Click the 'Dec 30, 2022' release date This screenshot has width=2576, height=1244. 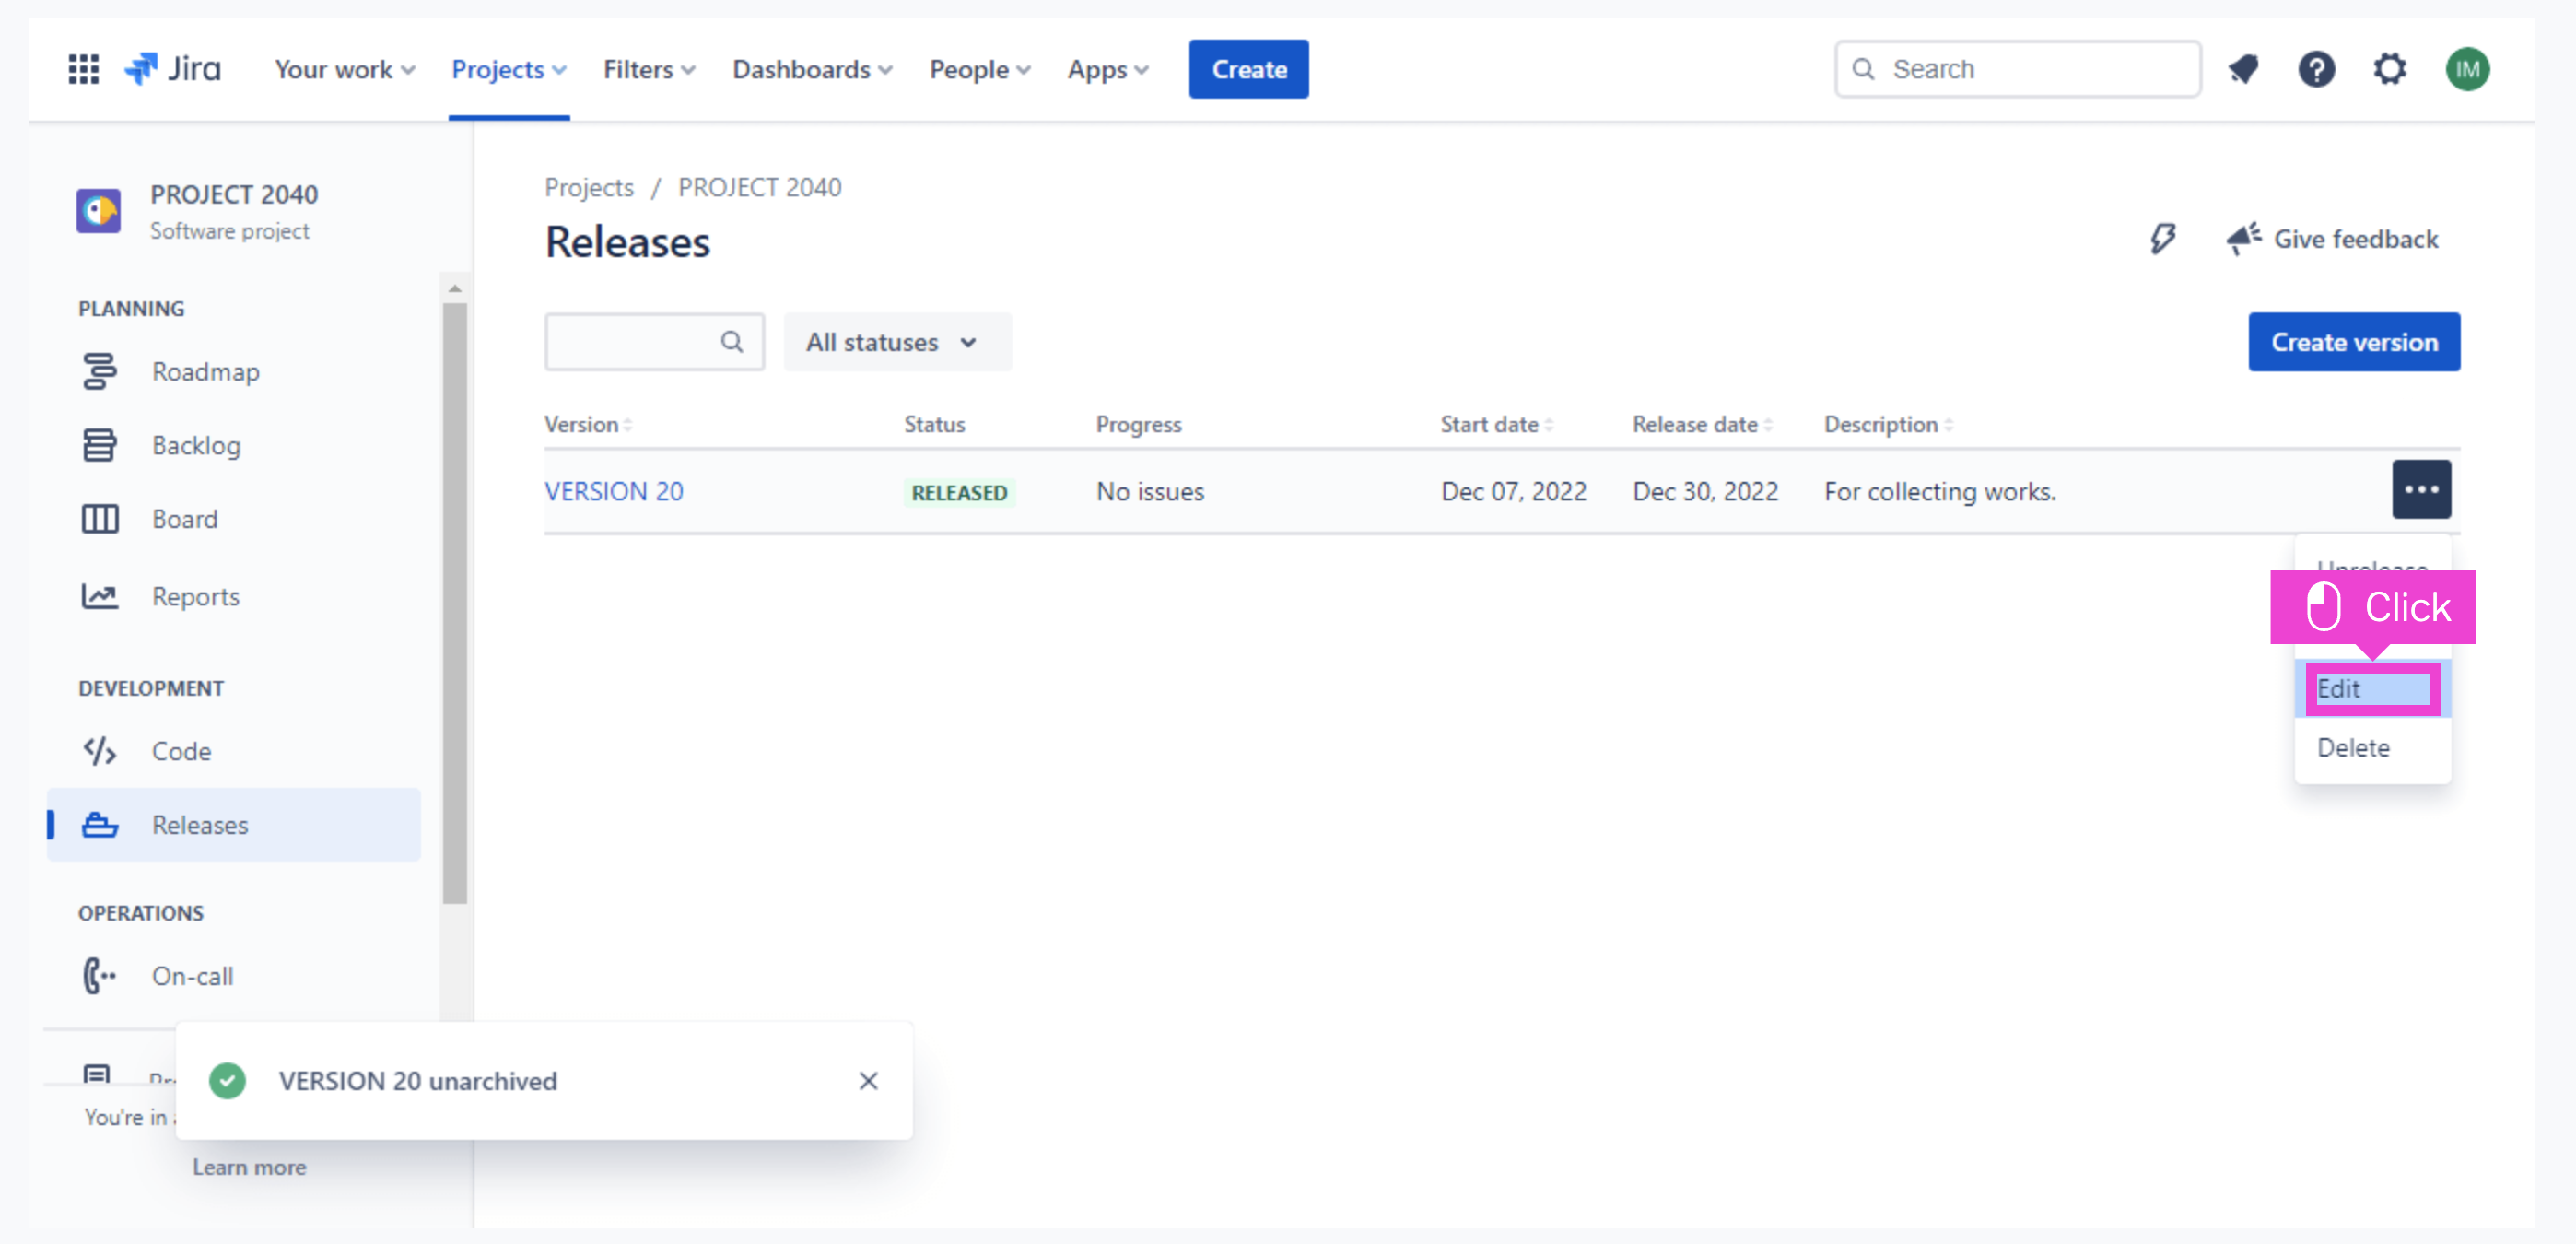point(1705,491)
